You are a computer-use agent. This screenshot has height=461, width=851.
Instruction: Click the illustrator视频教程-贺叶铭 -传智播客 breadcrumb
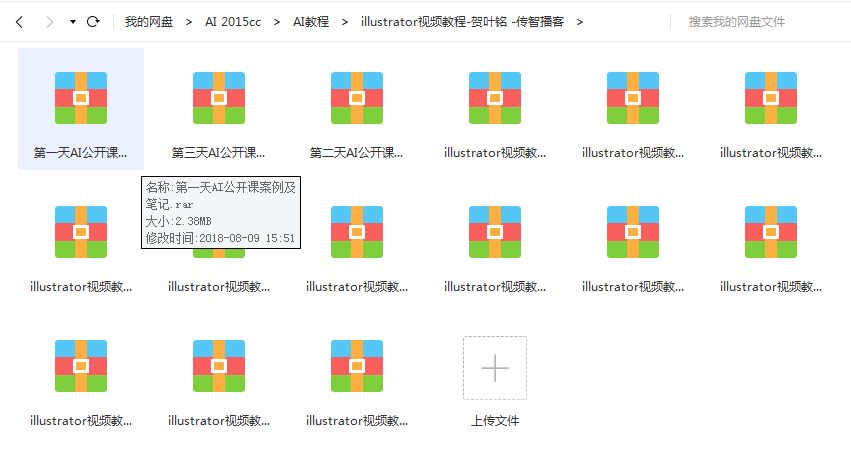462,22
